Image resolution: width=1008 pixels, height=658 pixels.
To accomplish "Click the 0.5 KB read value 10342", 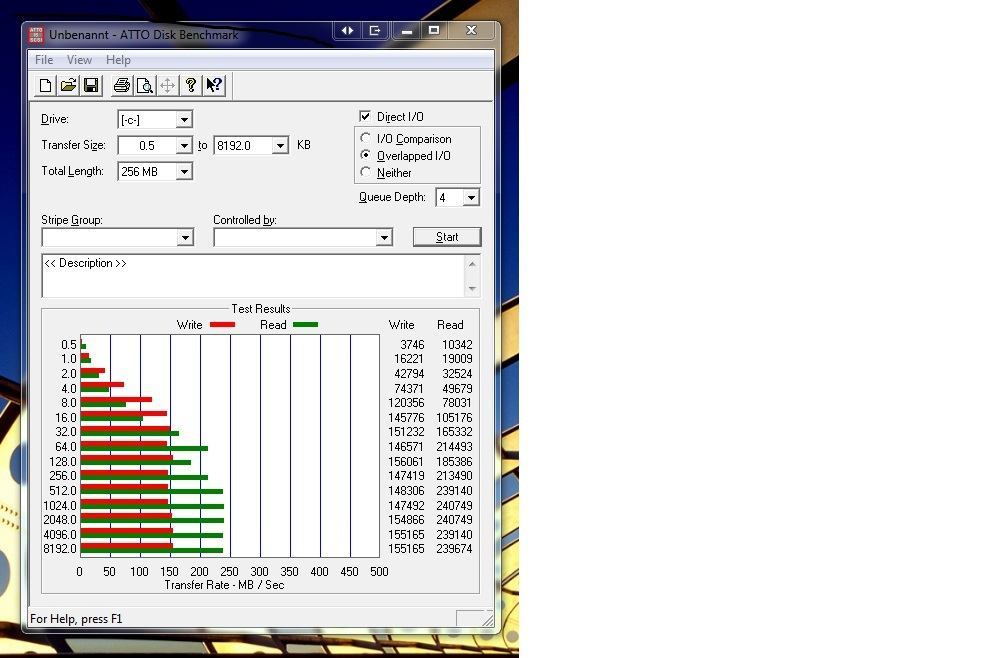I will tap(457, 345).
